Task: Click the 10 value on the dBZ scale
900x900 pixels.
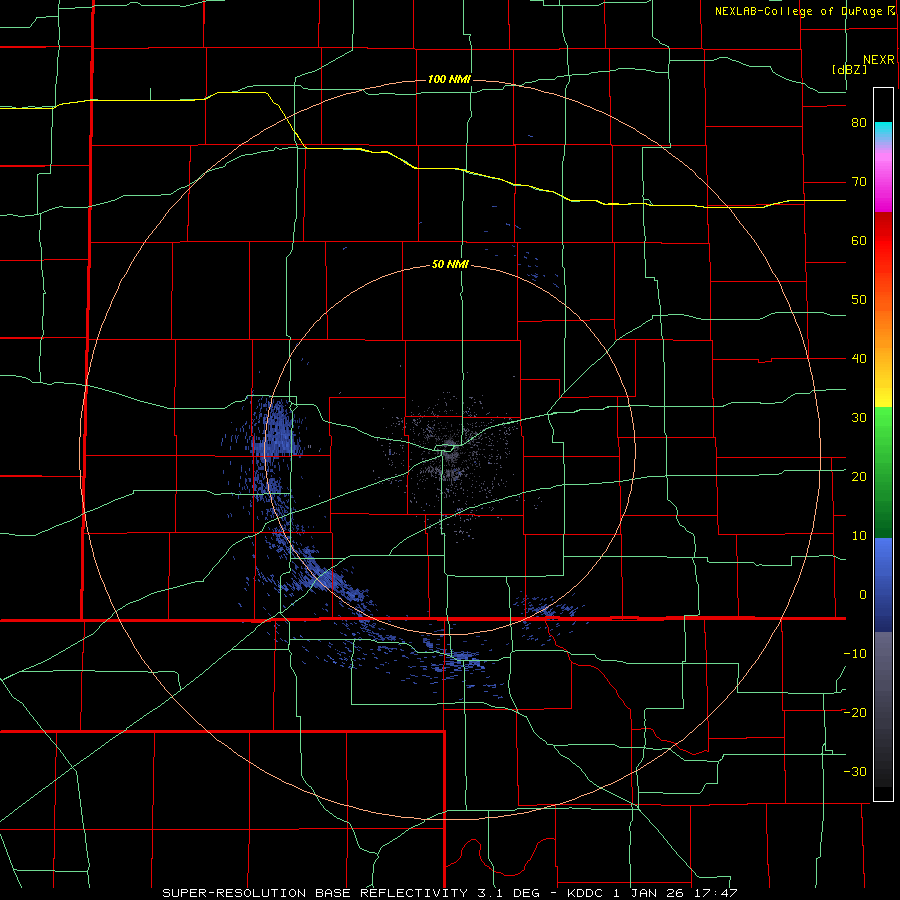Action: 858,536
